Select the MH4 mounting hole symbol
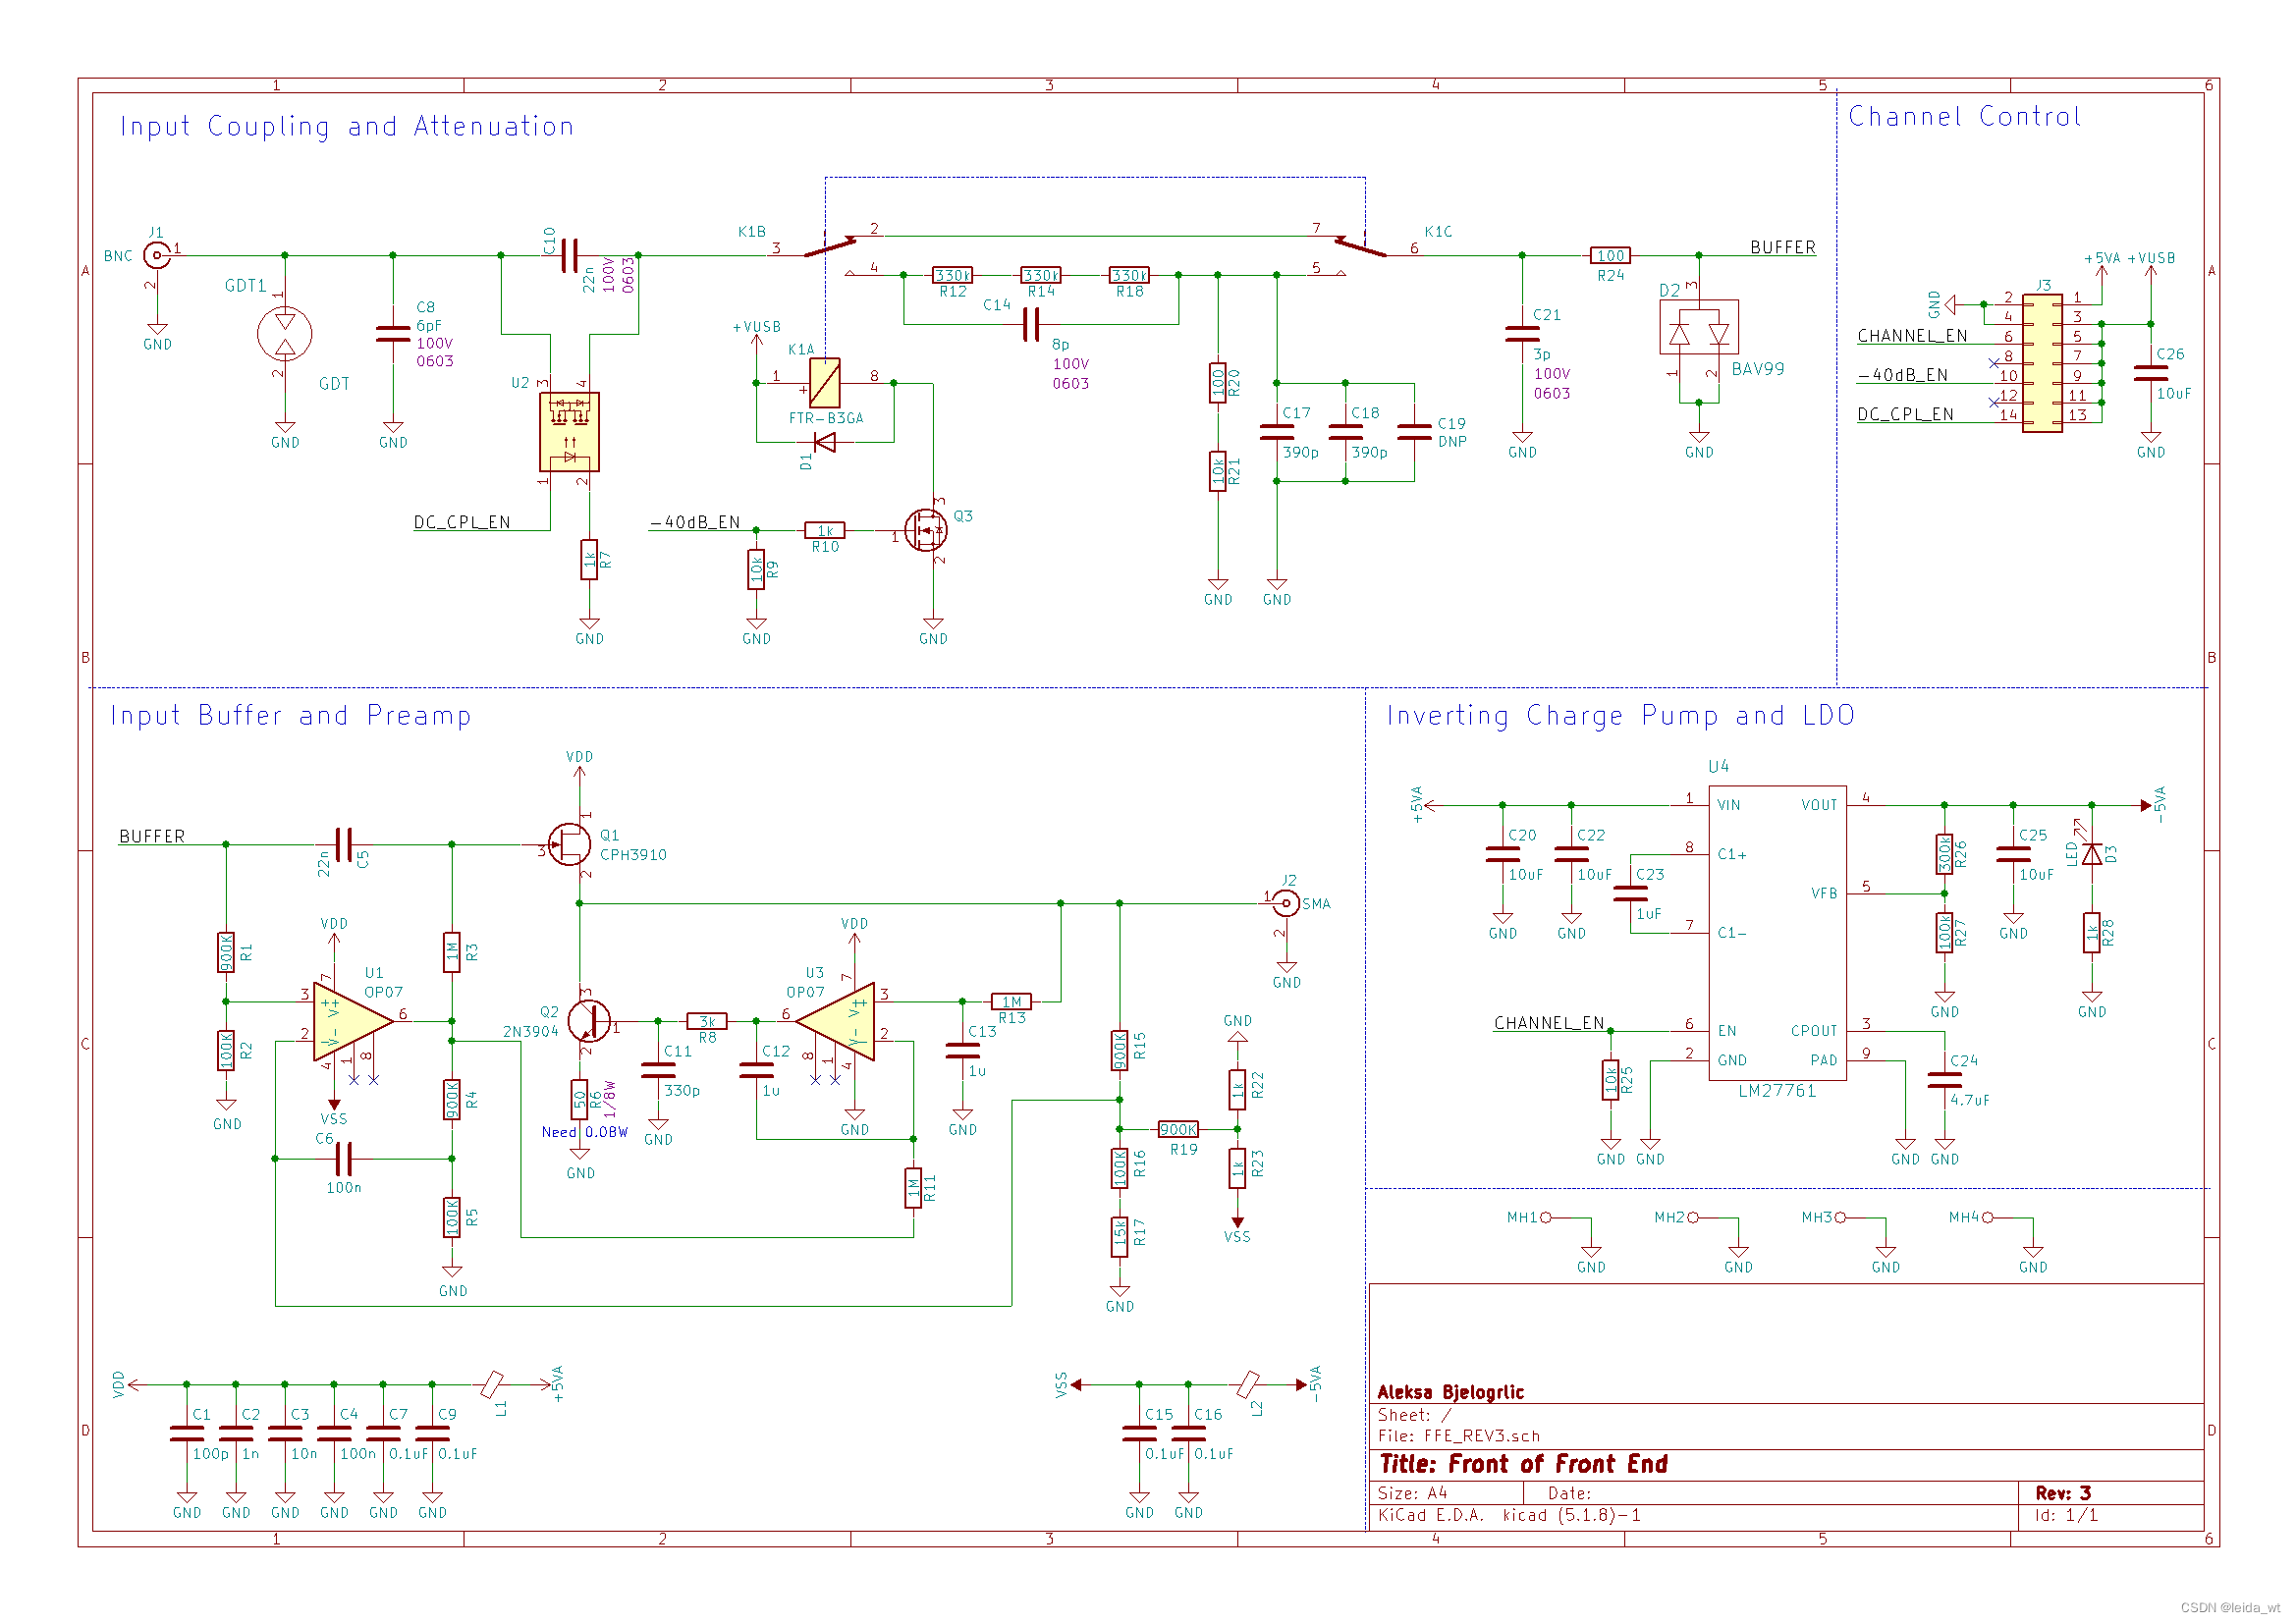Screen dimensions: 2296x1623 point(1988,1218)
